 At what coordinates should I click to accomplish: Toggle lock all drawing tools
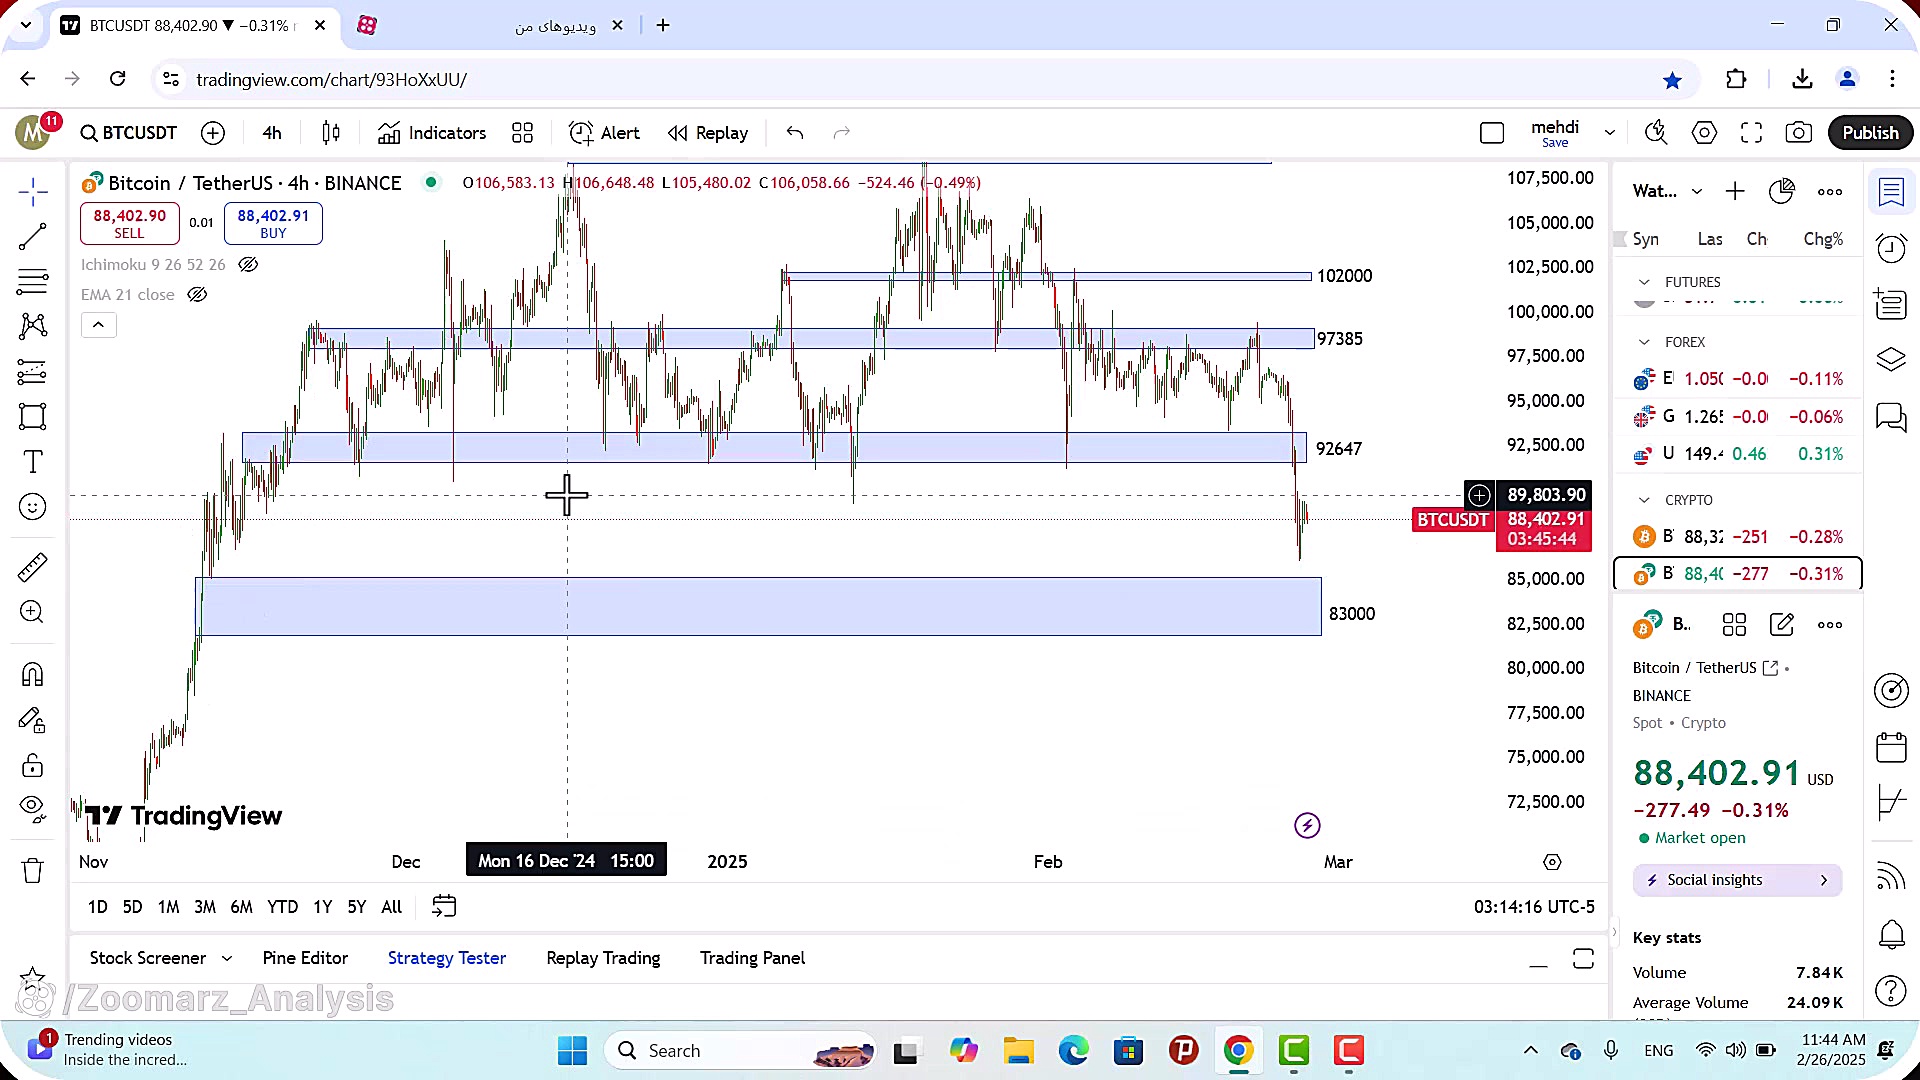(32, 766)
